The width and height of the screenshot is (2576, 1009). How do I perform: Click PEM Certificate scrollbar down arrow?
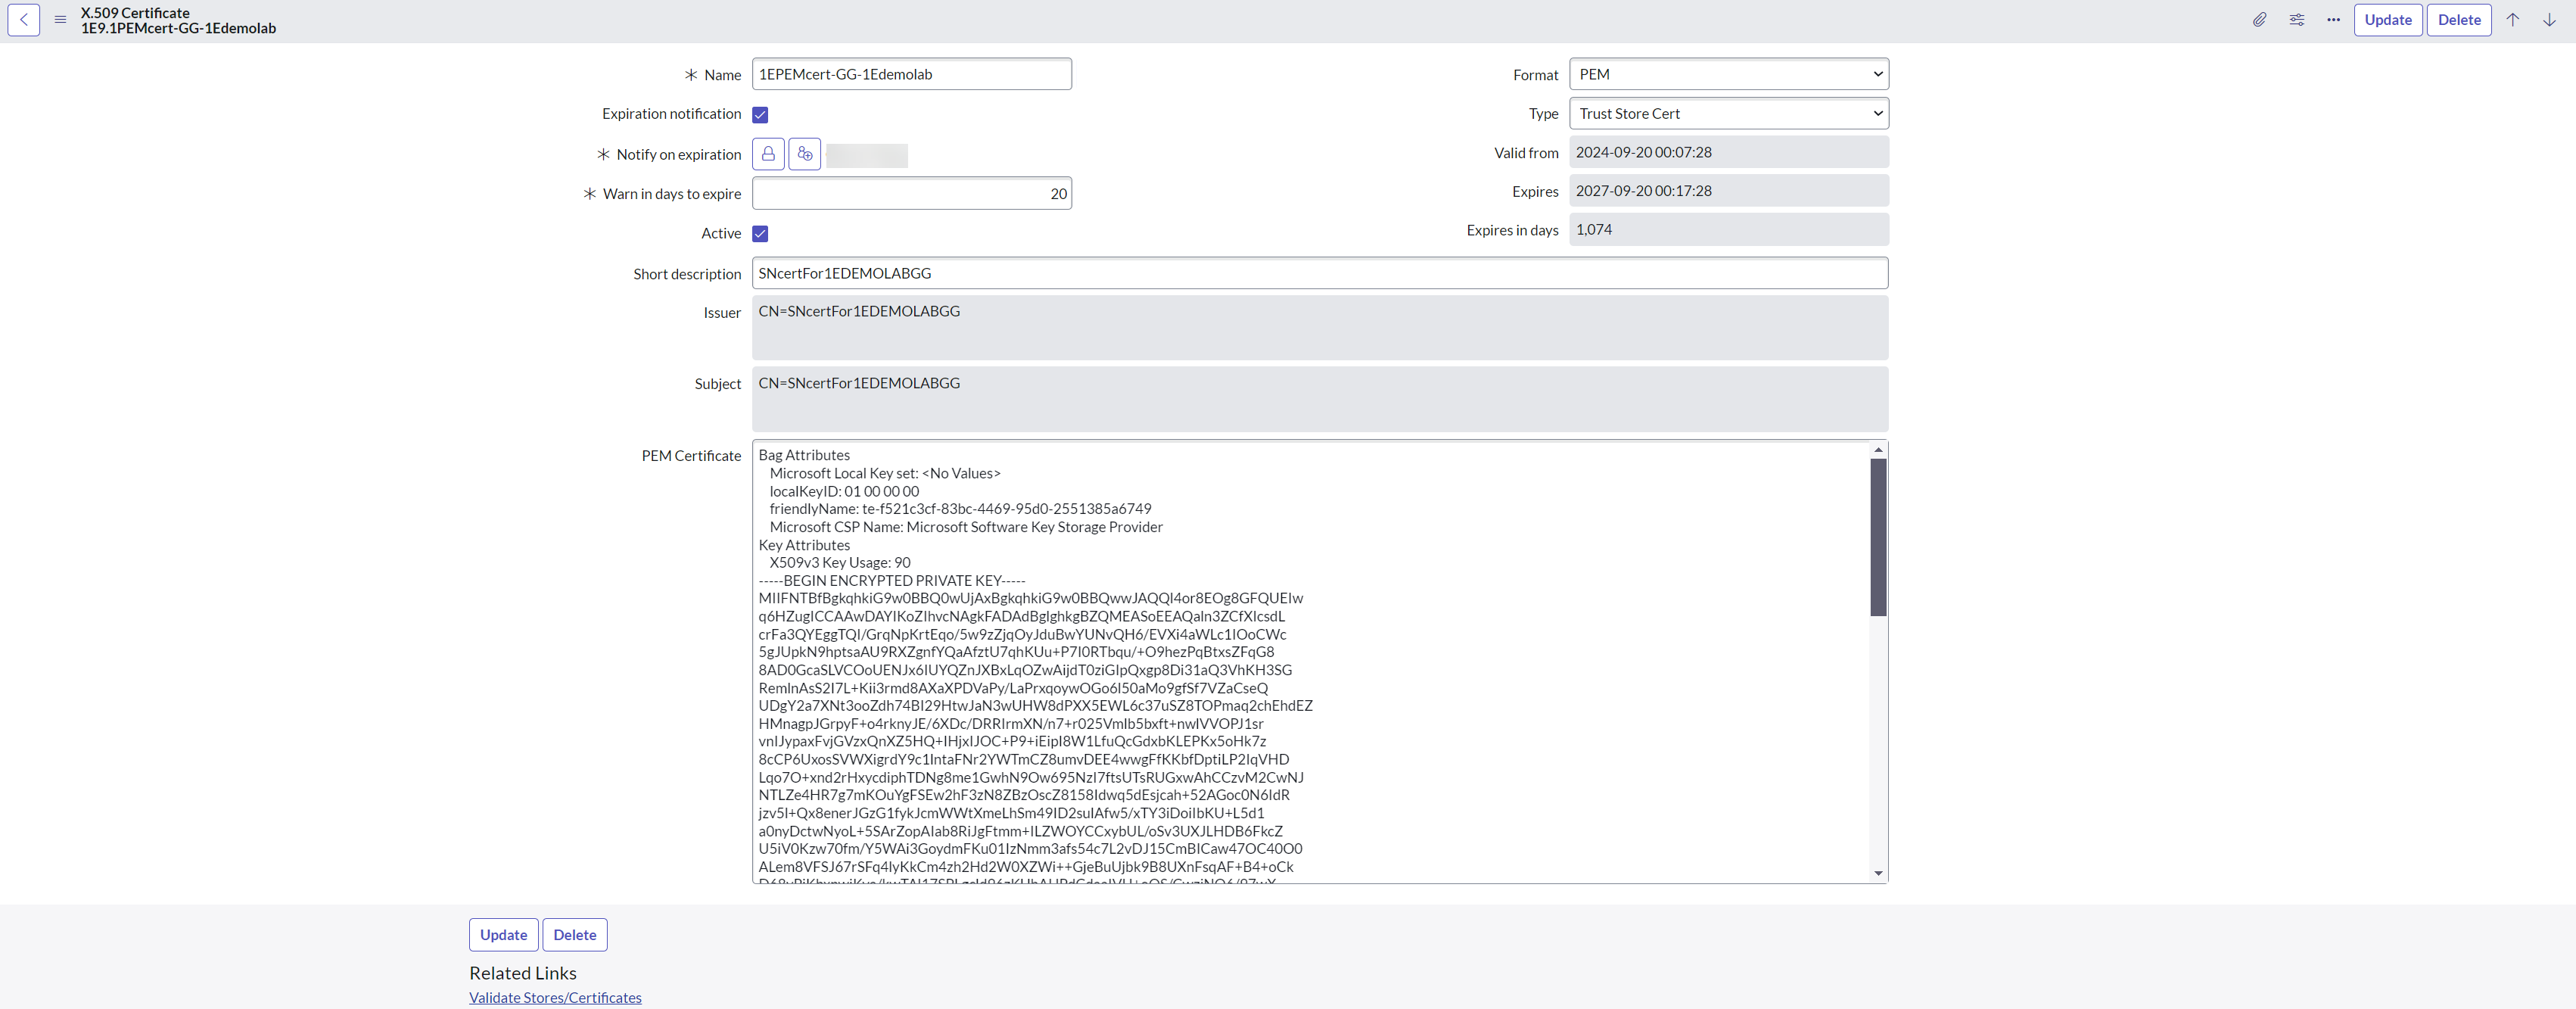click(1878, 873)
